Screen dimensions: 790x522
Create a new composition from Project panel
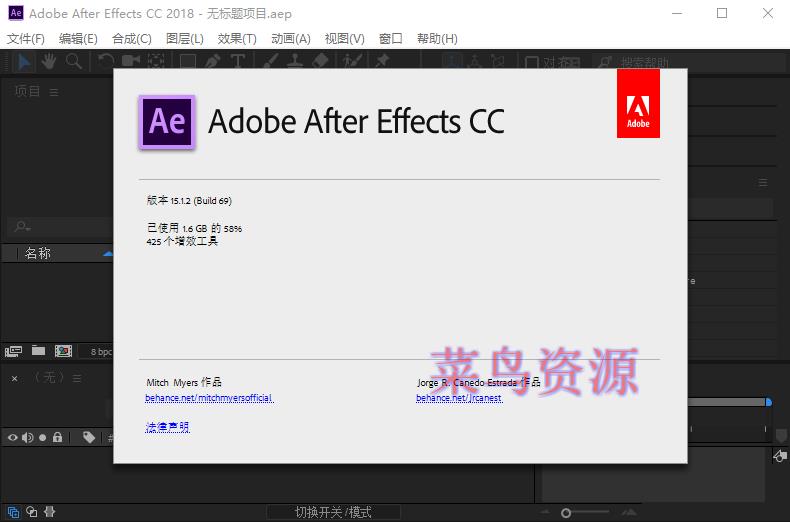63,351
